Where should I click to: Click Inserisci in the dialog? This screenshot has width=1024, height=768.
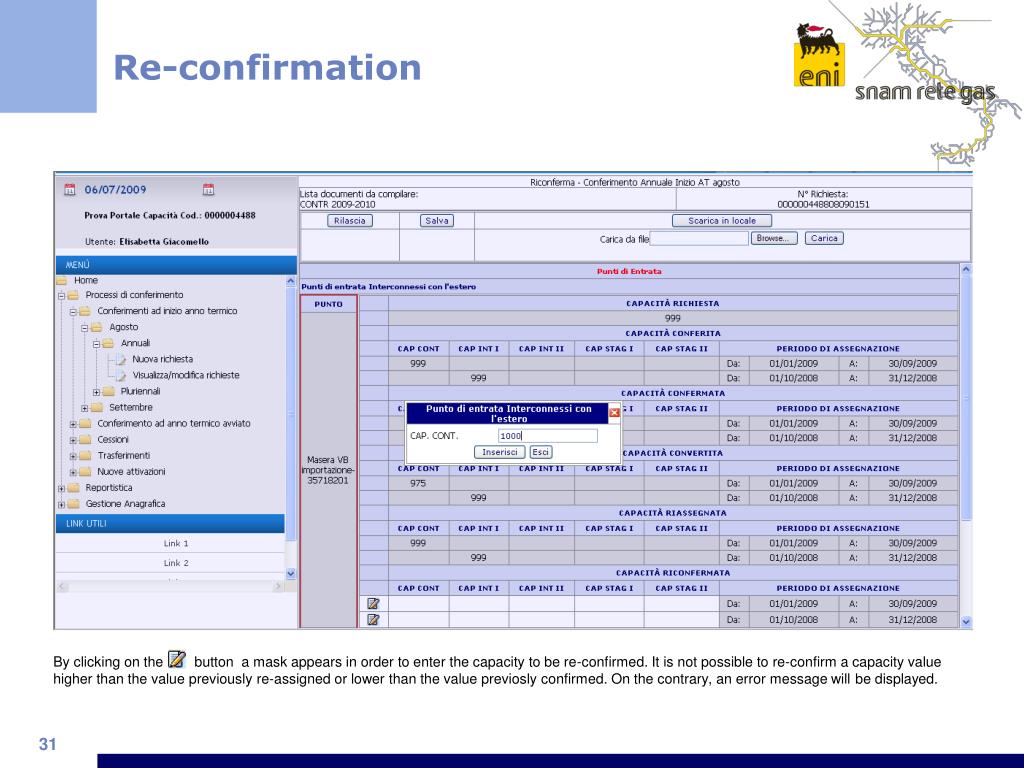pos(500,452)
